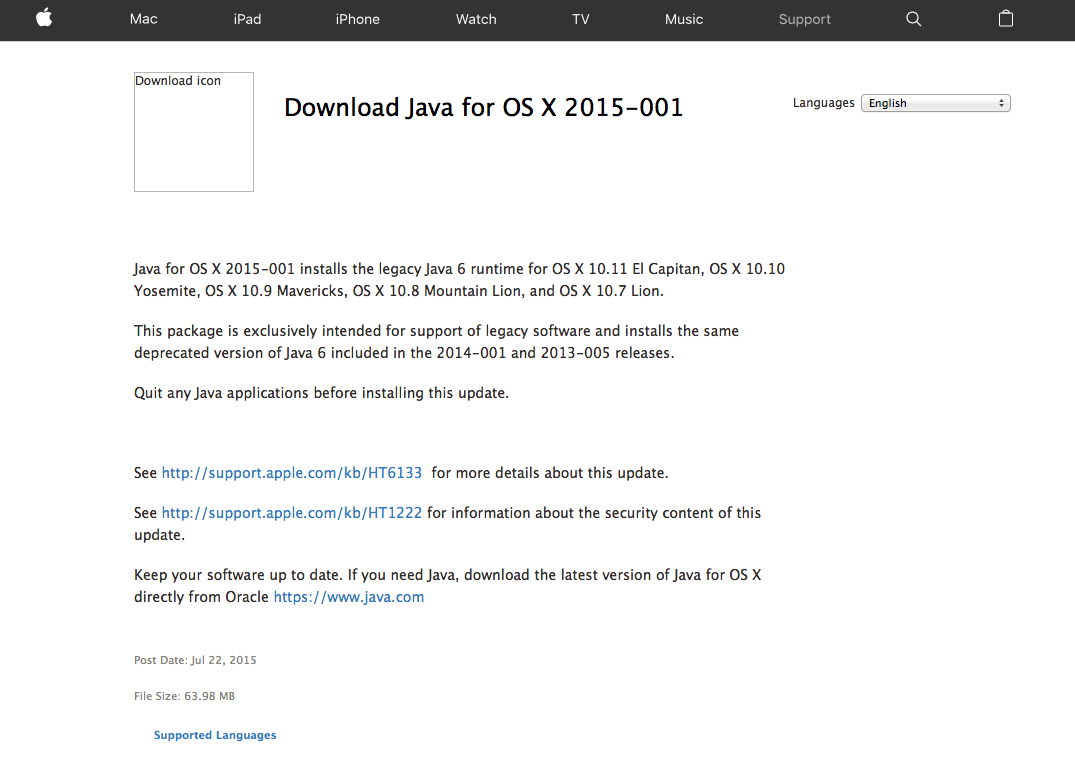The image size is (1075, 758).
Task: Expand the Languages dropdown showing English
Action: coord(936,103)
